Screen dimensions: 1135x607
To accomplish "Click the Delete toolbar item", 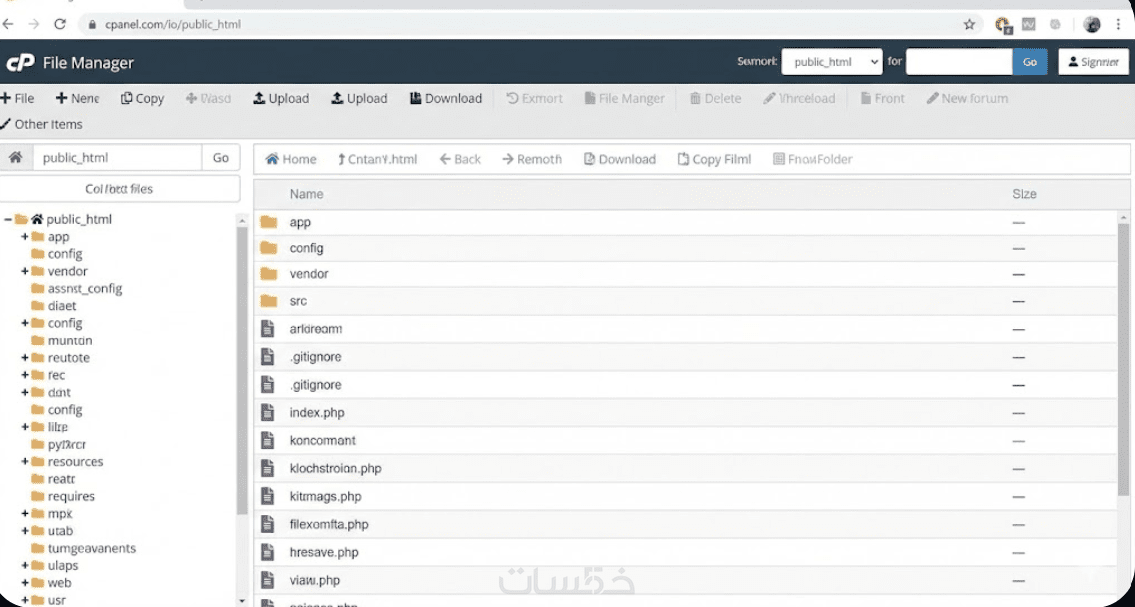I will [715, 98].
